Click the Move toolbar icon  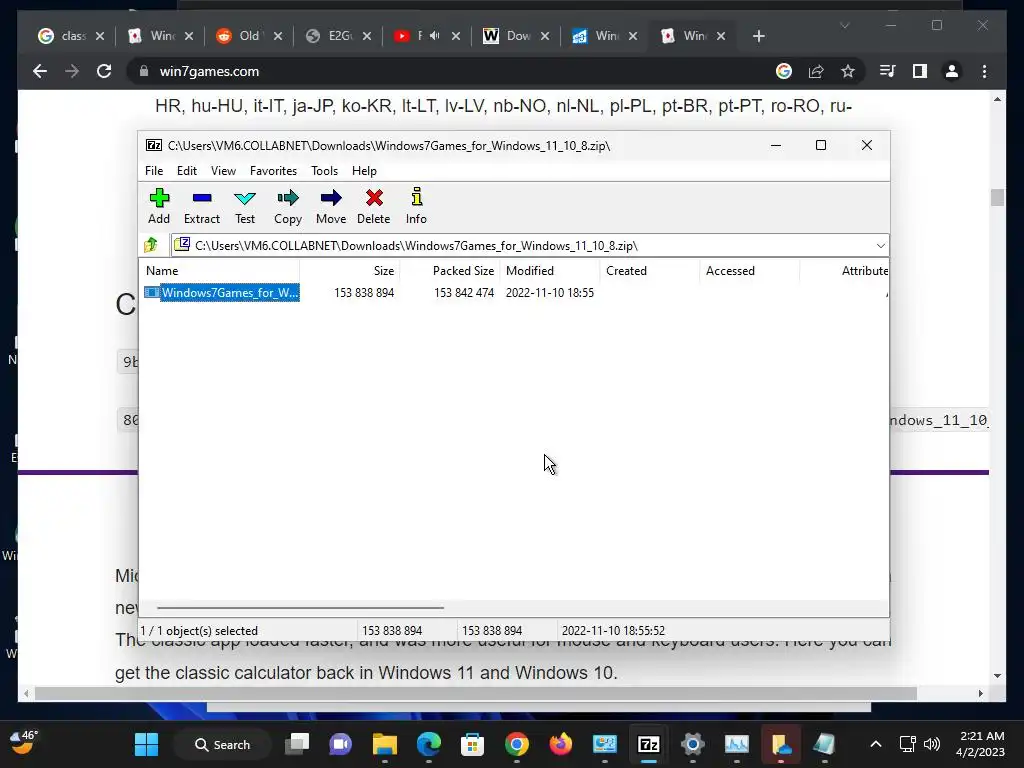click(331, 206)
